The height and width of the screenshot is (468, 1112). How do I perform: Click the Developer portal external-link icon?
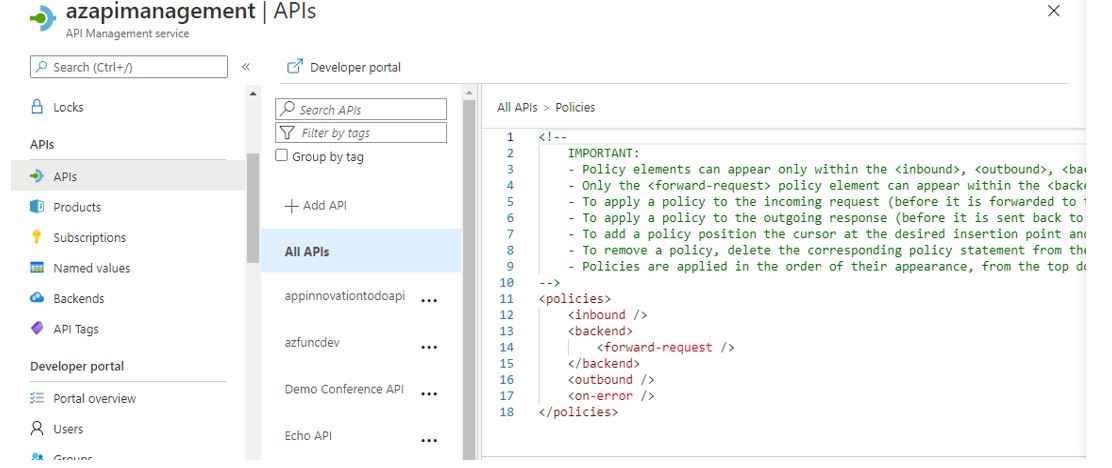[294, 67]
